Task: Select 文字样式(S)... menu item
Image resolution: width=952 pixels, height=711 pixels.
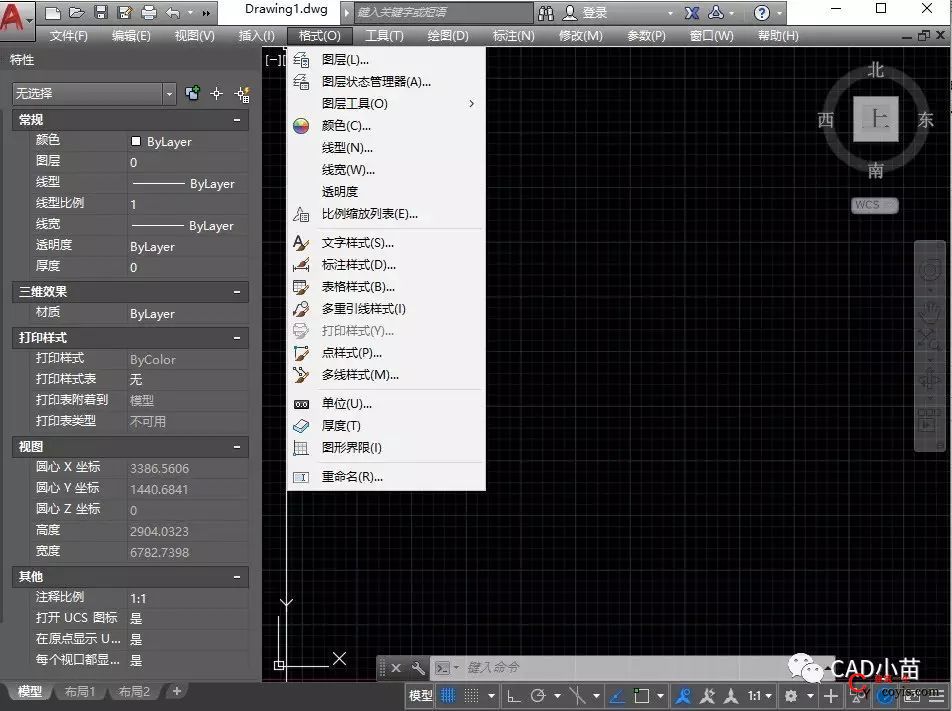Action: (x=386, y=243)
